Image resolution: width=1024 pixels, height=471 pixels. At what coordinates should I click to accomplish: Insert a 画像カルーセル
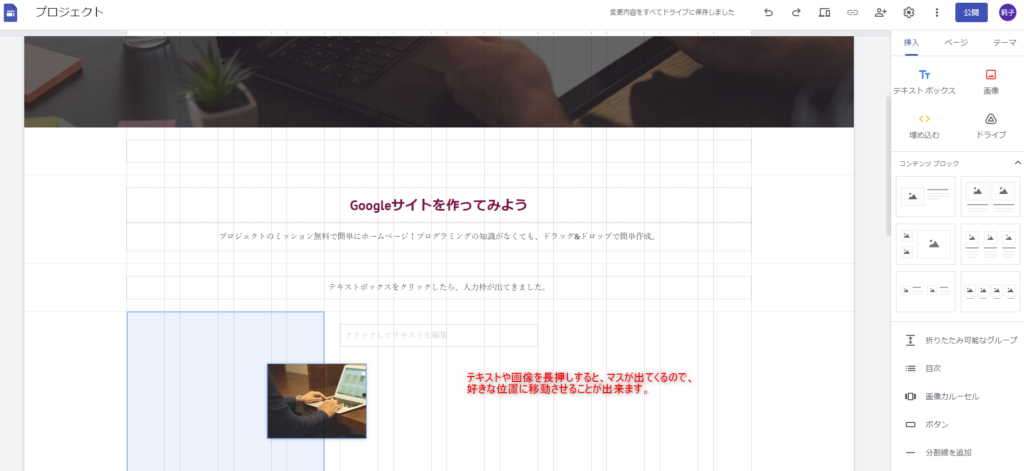click(951, 396)
